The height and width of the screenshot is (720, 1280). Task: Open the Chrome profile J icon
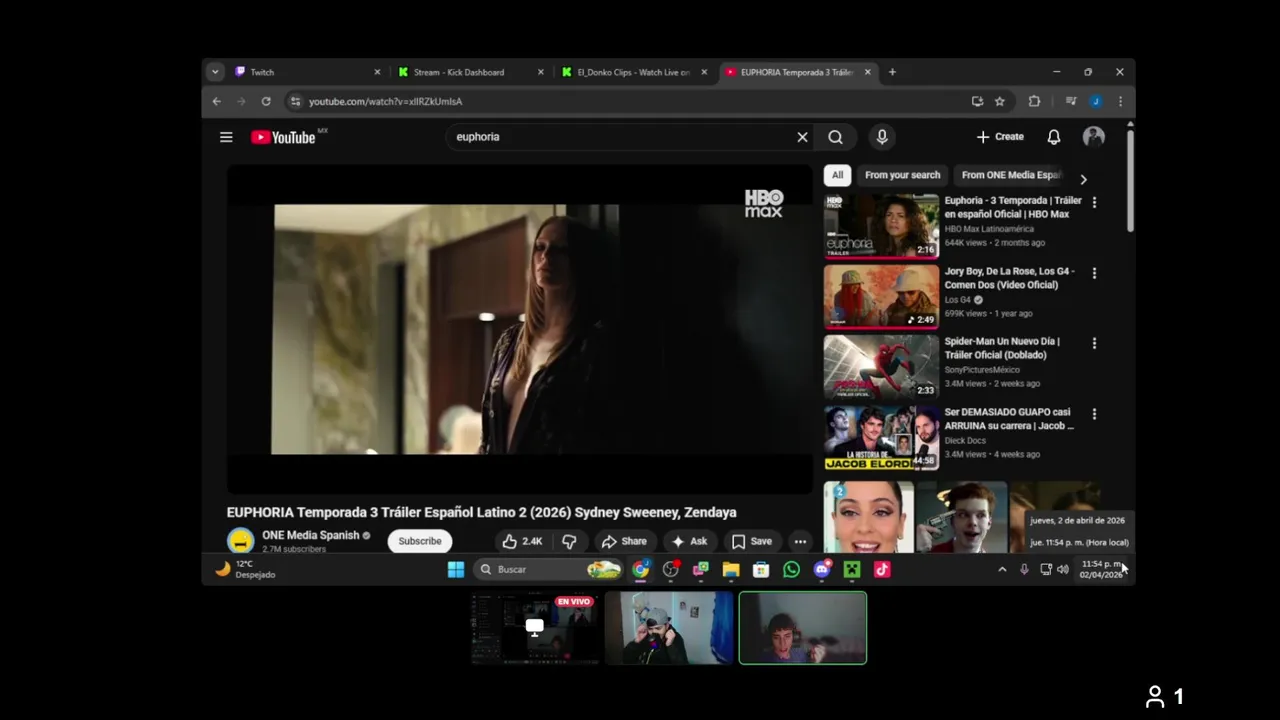[x=1096, y=101]
